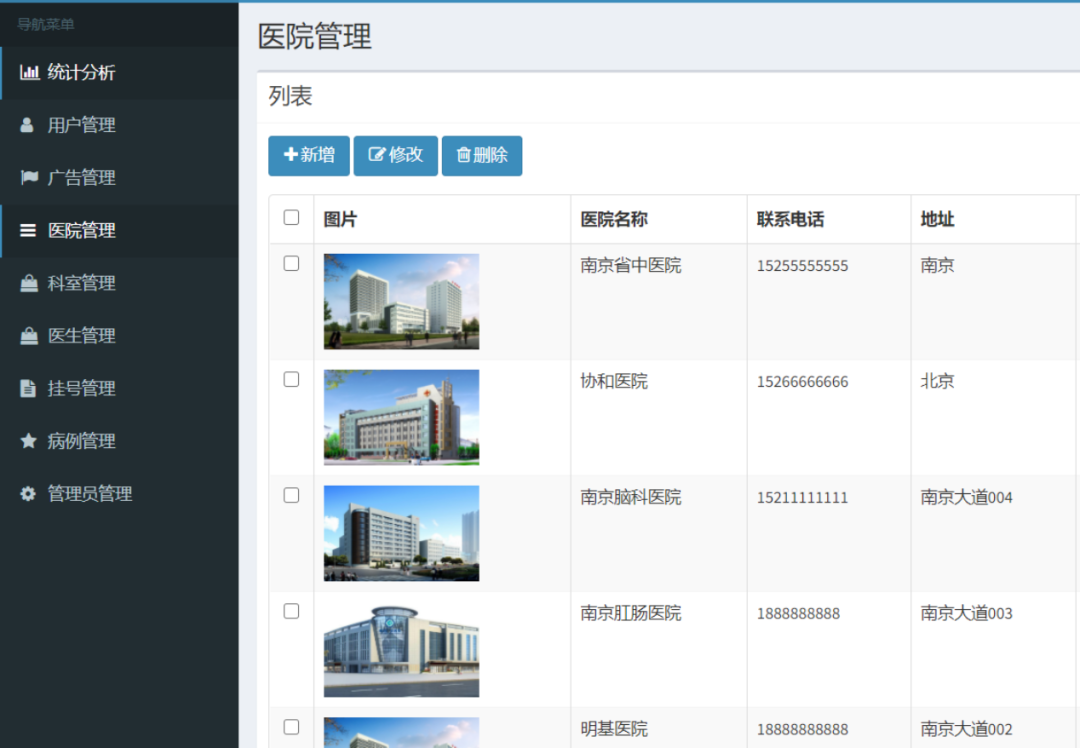Click the user icon beside 用户管理
This screenshot has width=1080, height=748.
(27, 125)
